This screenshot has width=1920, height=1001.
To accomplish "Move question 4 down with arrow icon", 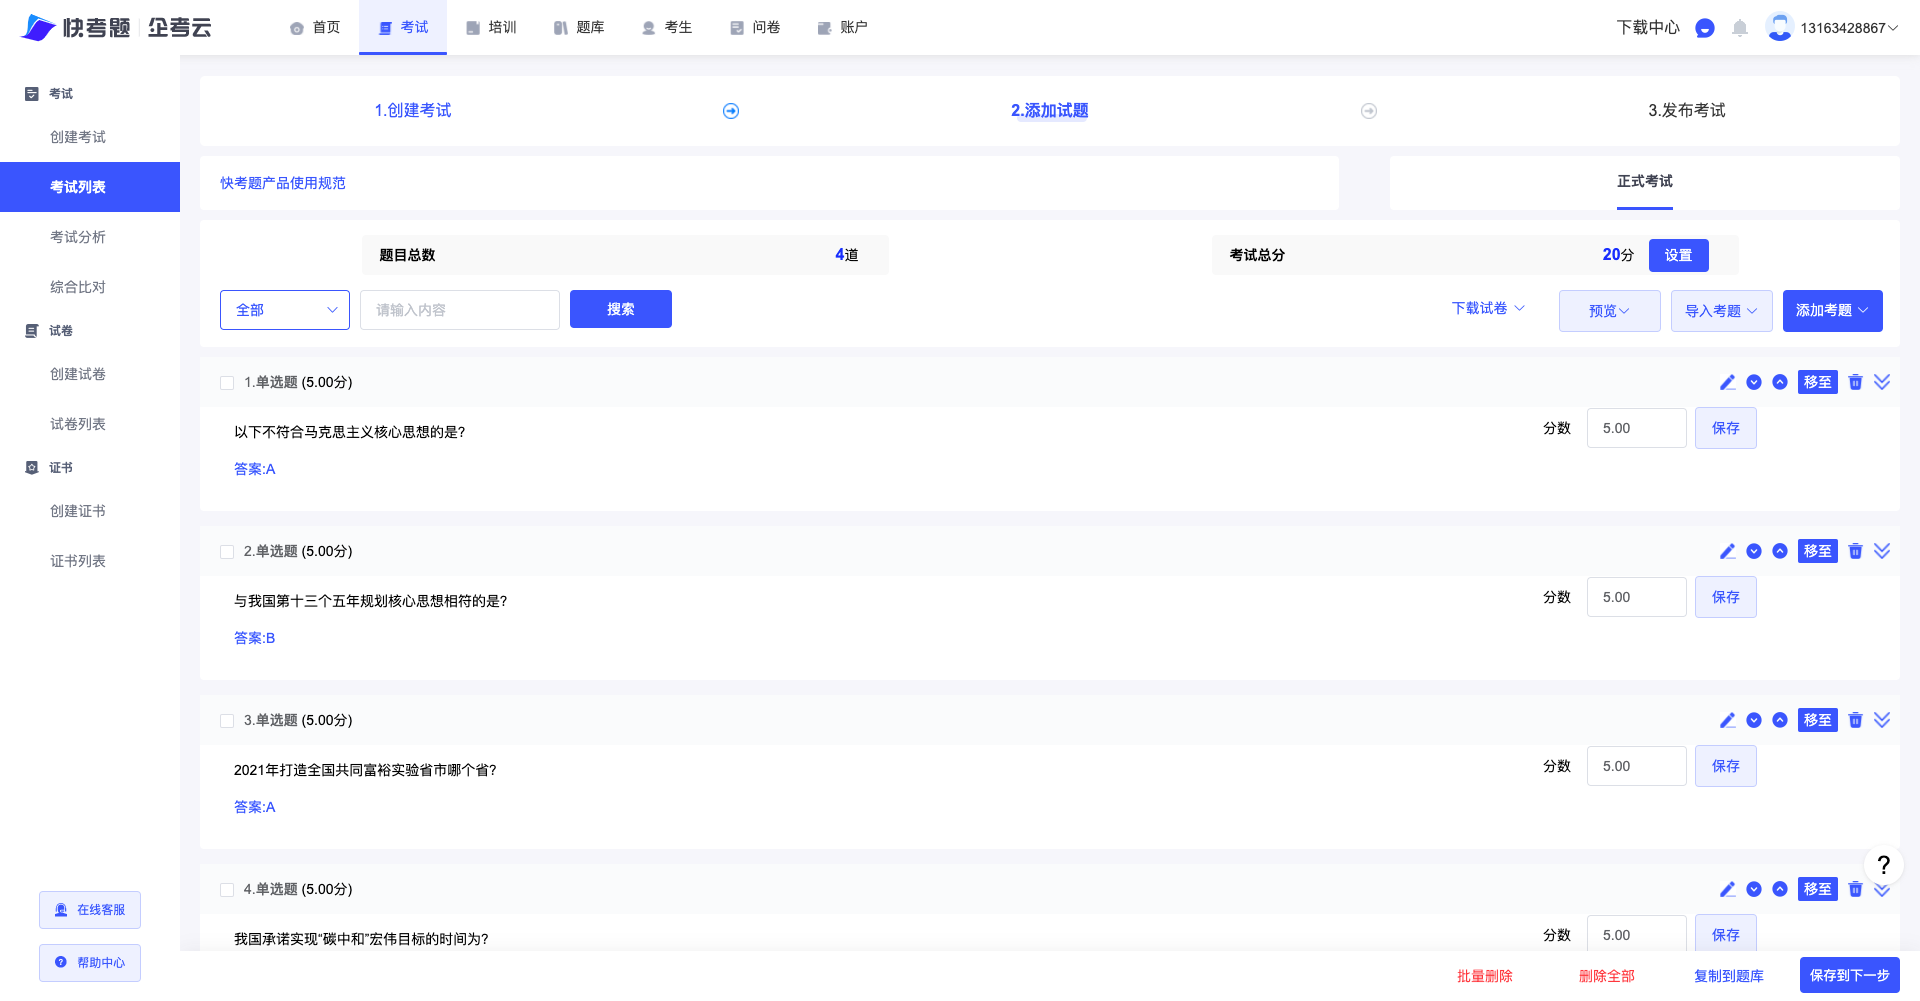I will click(x=1754, y=889).
